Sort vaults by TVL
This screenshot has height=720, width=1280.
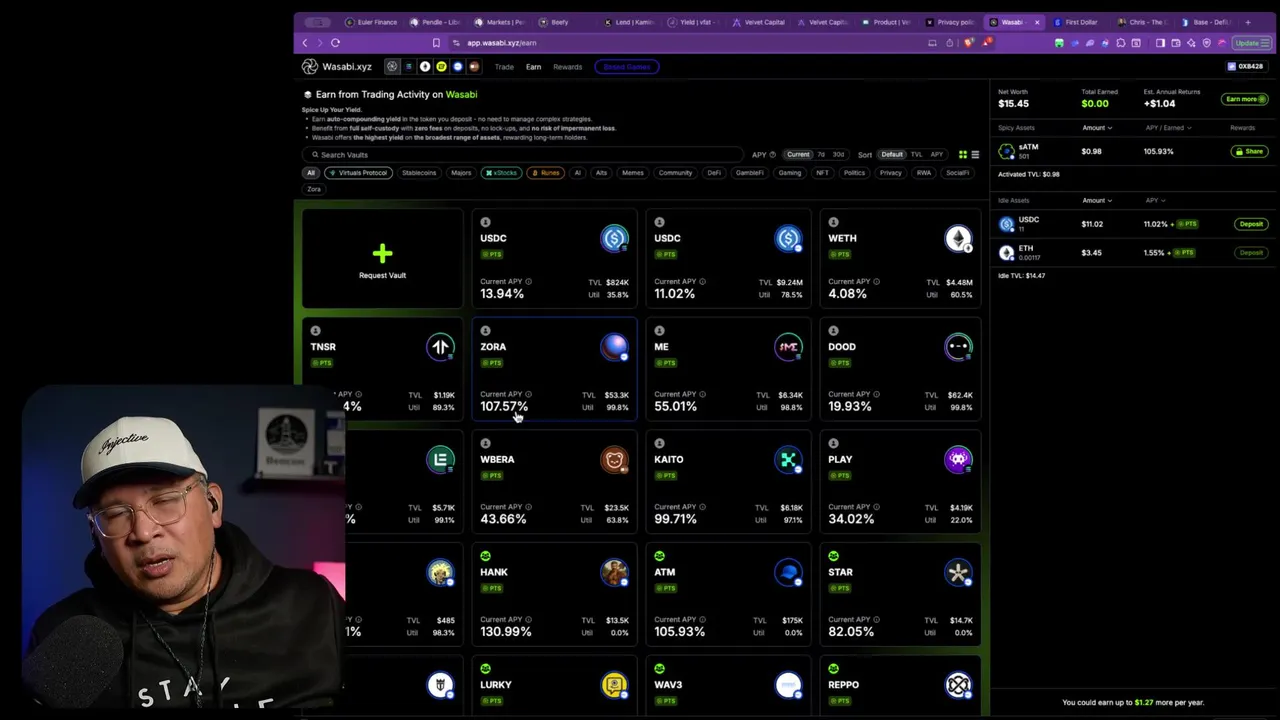916,155
